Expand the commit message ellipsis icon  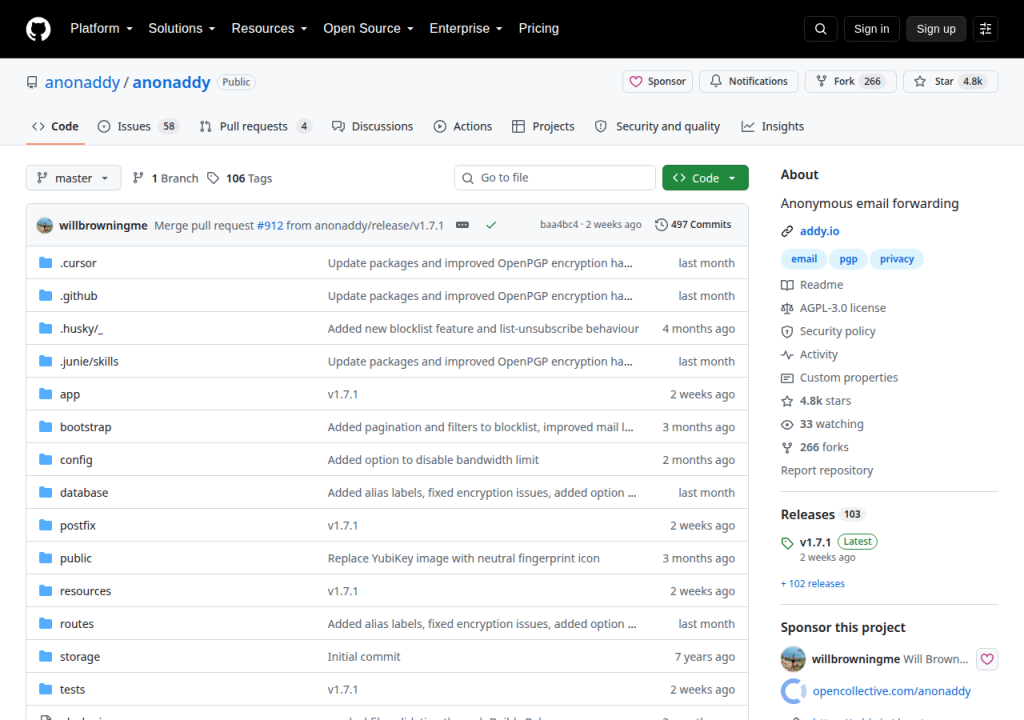pyautogui.click(x=462, y=225)
